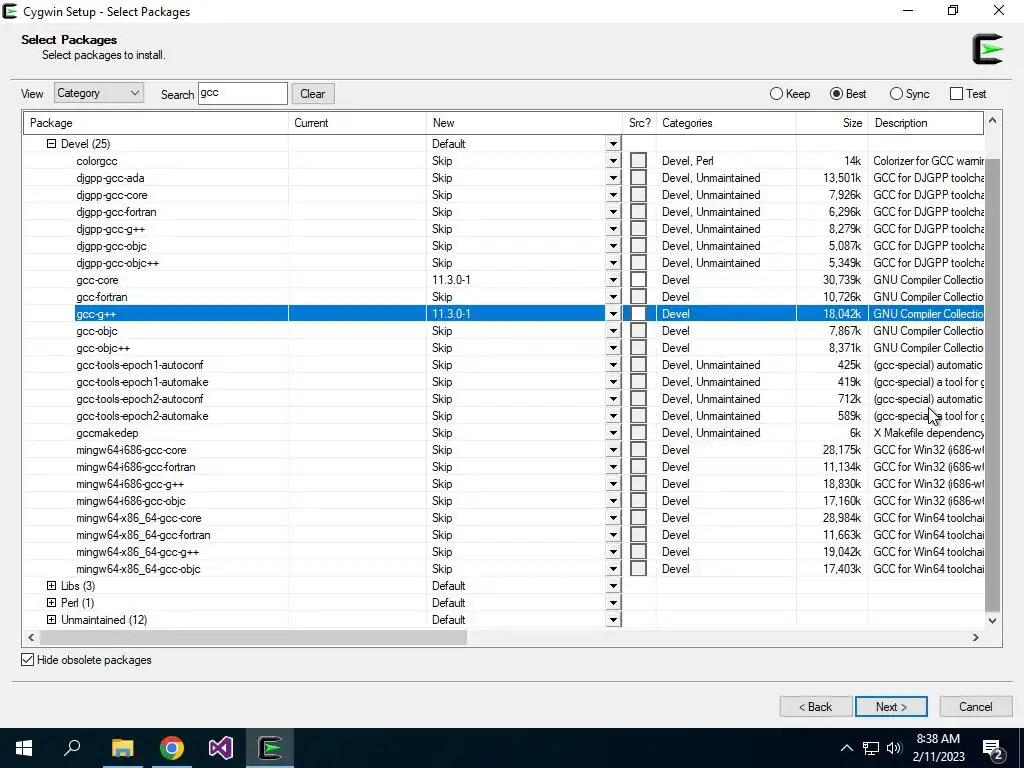Open taskbar search magnifier
The image size is (1024, 768).
(72, 748)
